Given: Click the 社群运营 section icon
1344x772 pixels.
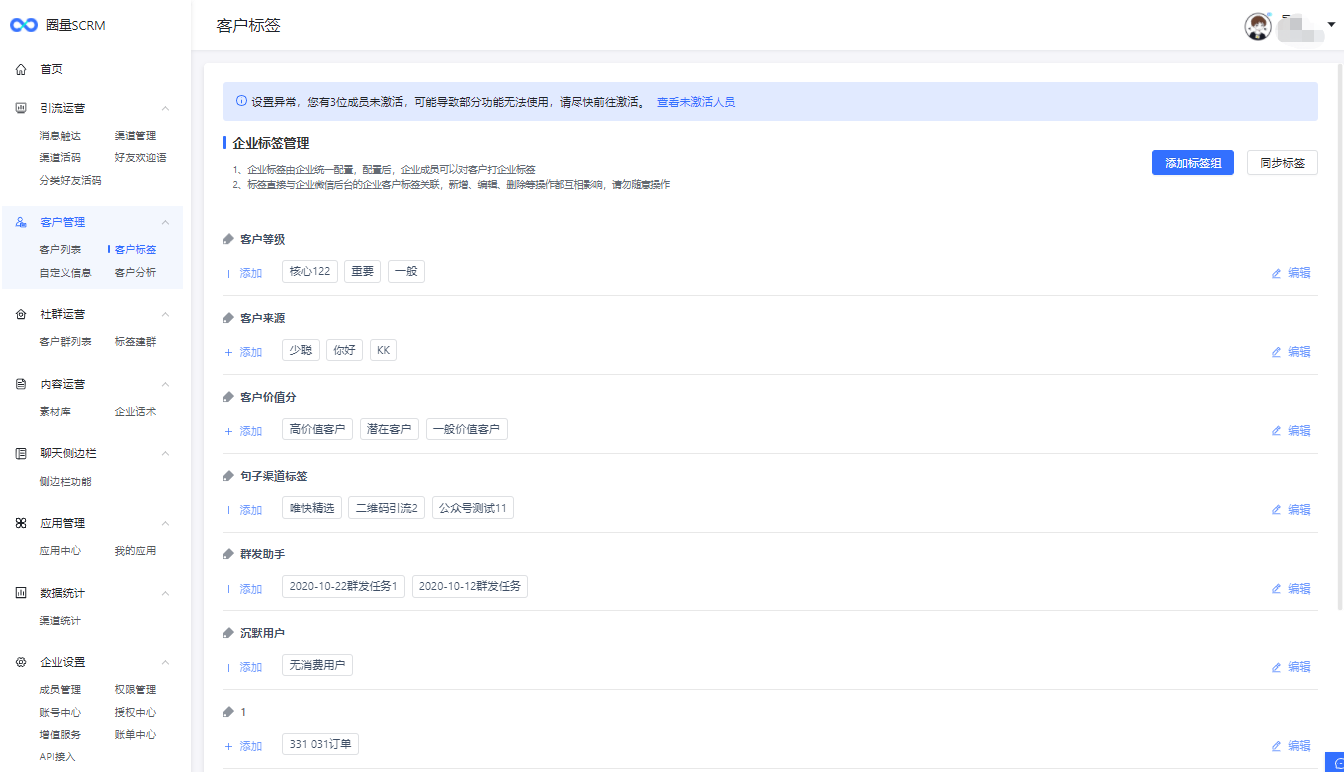Looking at the screenshot, I should (x=21, y=314).
